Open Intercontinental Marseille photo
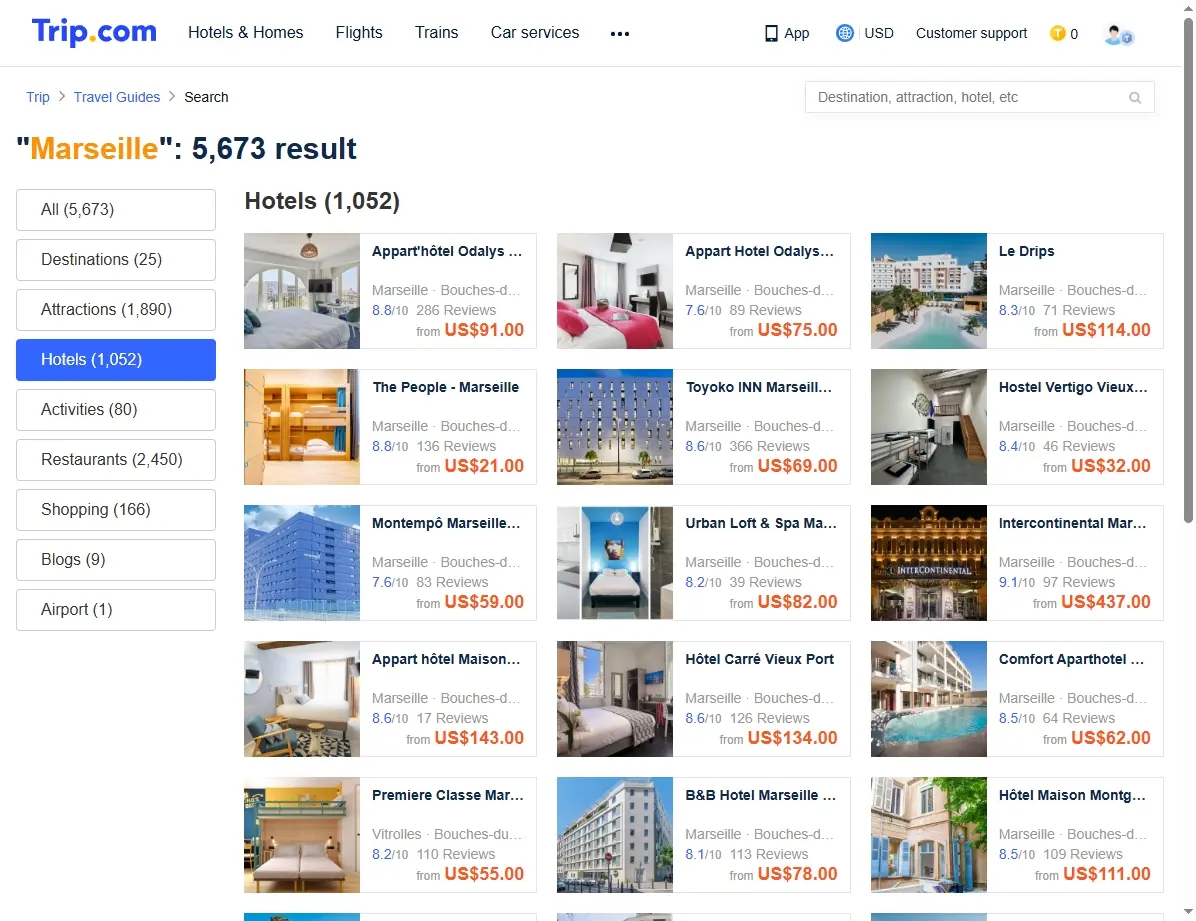This screenshot has height=921, width=1196. [x=928, y=562]
